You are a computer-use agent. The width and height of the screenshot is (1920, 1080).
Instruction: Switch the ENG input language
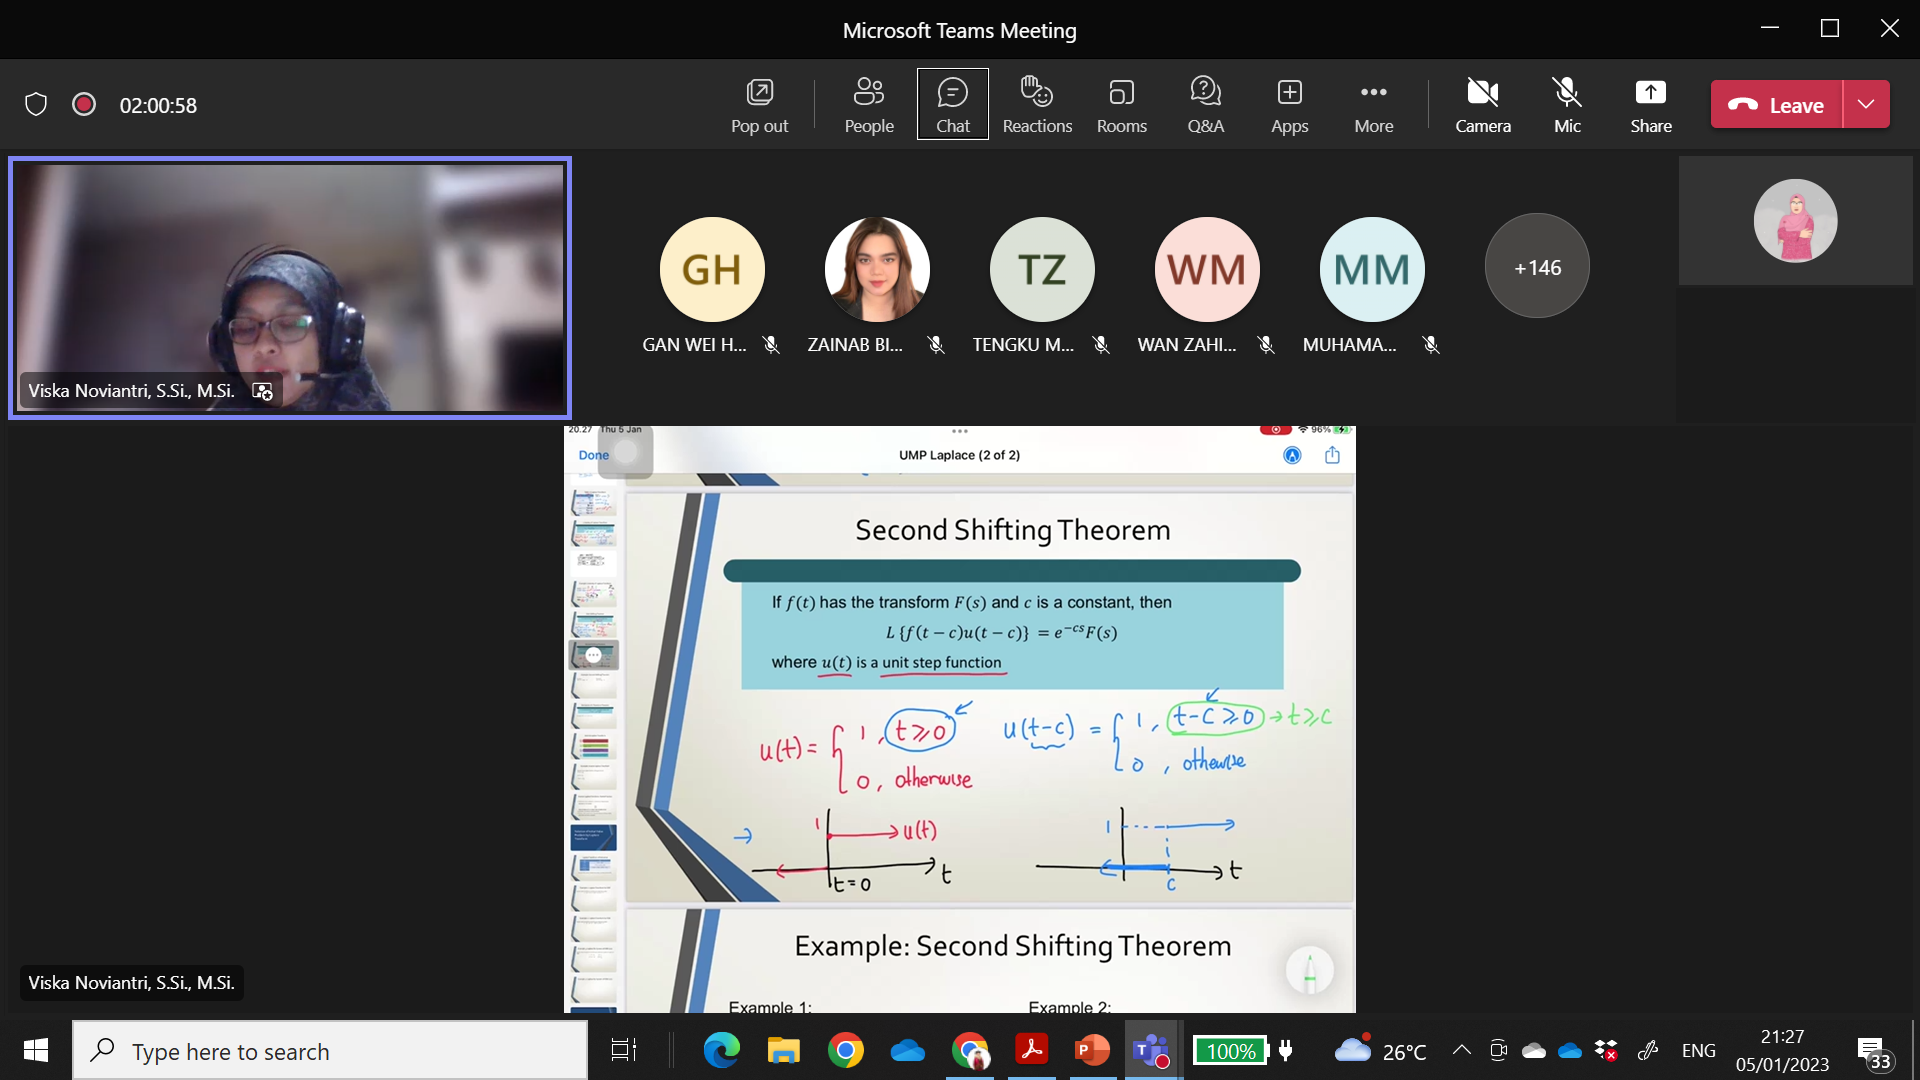pyautogui.click(x=1698, y=1051)
